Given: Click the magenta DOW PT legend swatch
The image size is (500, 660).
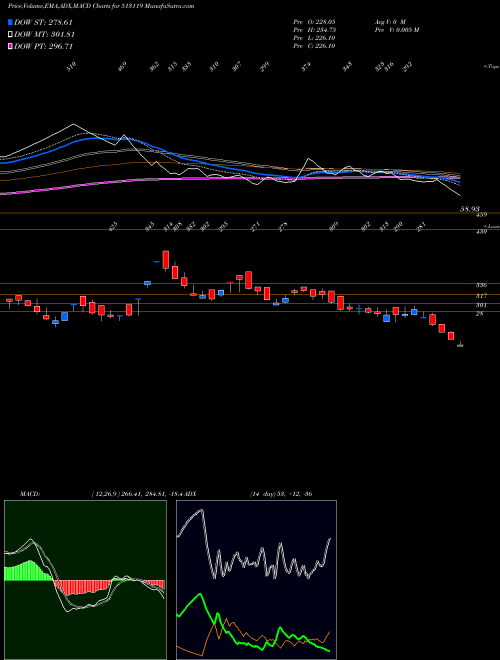Looking at the screenshot, I should (10, 46).
